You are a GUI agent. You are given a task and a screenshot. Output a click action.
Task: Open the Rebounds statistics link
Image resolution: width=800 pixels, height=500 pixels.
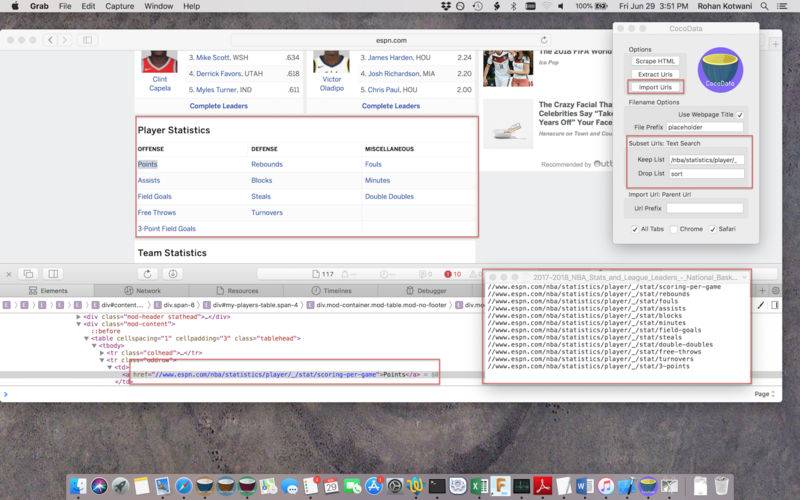(267, 164)
